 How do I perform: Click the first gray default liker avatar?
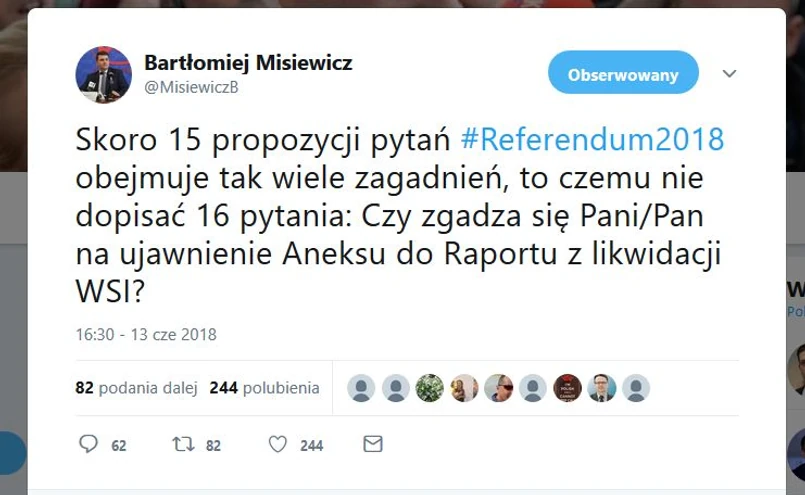pyautogui.click(x=361, y=388)
